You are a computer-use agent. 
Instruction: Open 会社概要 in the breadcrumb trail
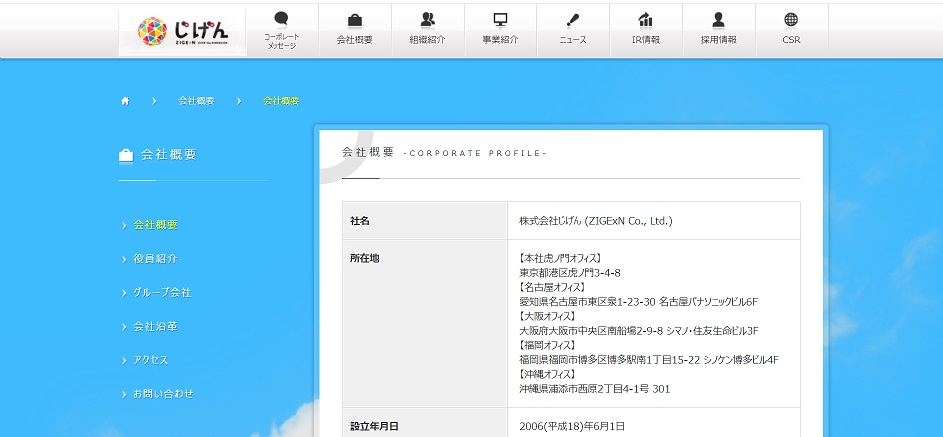[x=196, y=101]
